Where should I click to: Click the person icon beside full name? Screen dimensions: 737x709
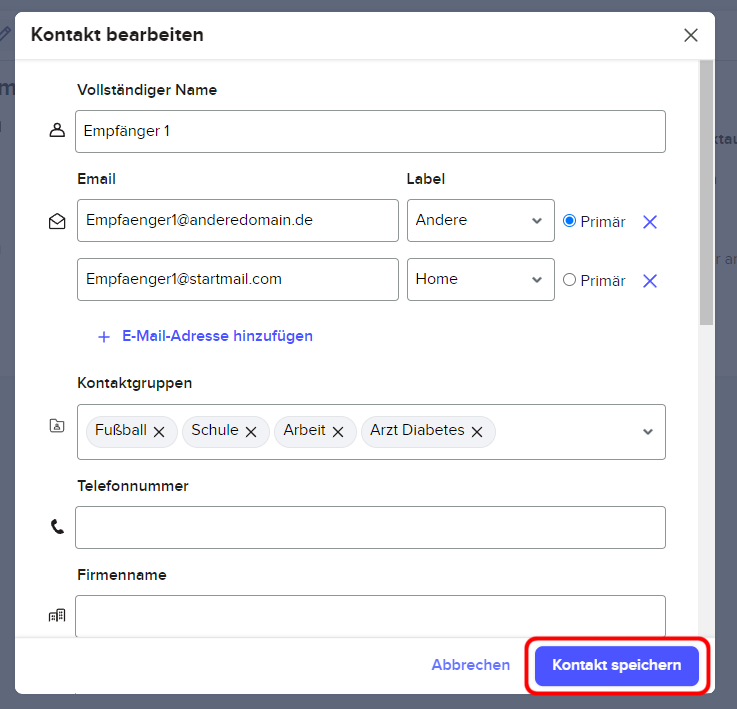(57, 130)
